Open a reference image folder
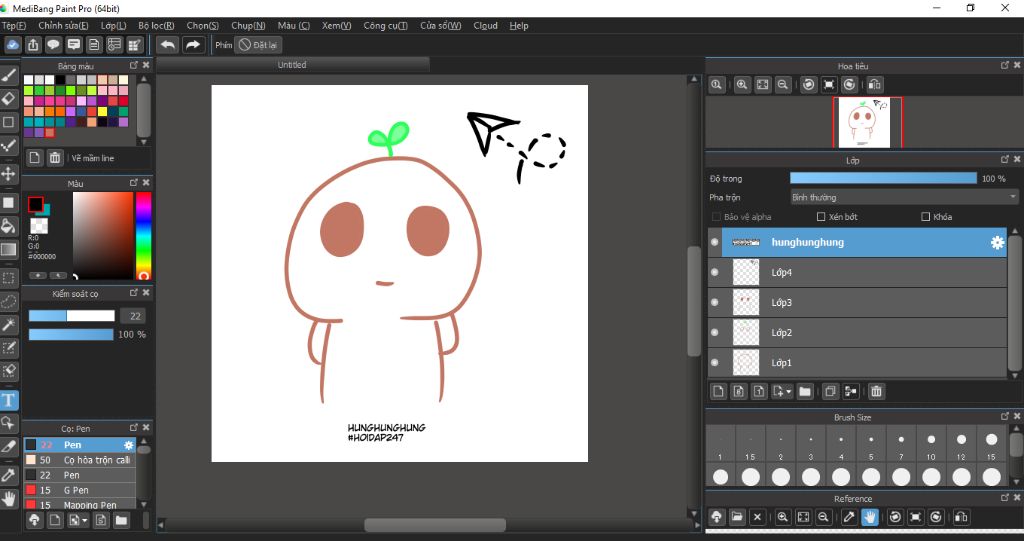 737,517
